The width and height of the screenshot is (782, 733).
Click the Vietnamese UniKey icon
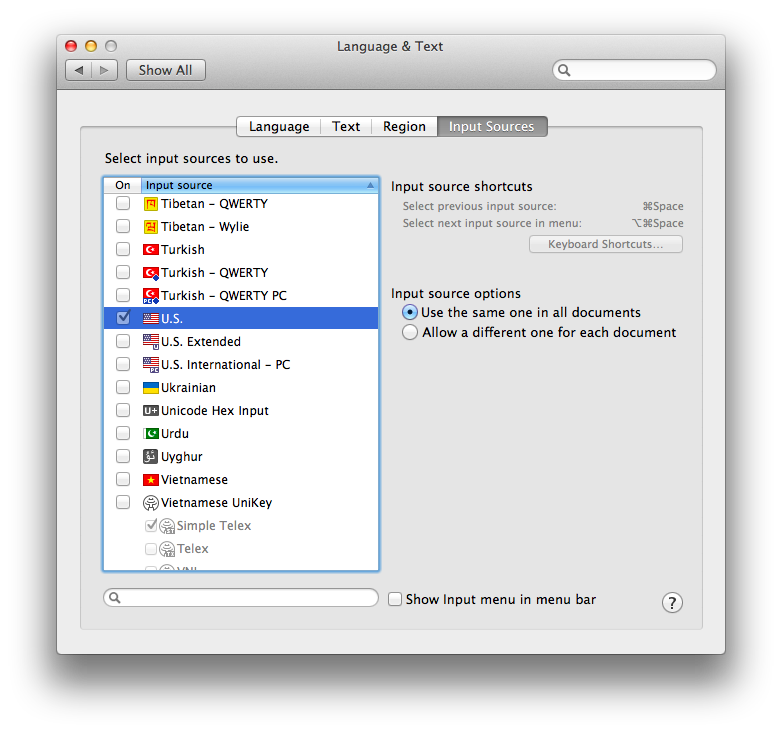pyautogui.click(x=151, y=503)
